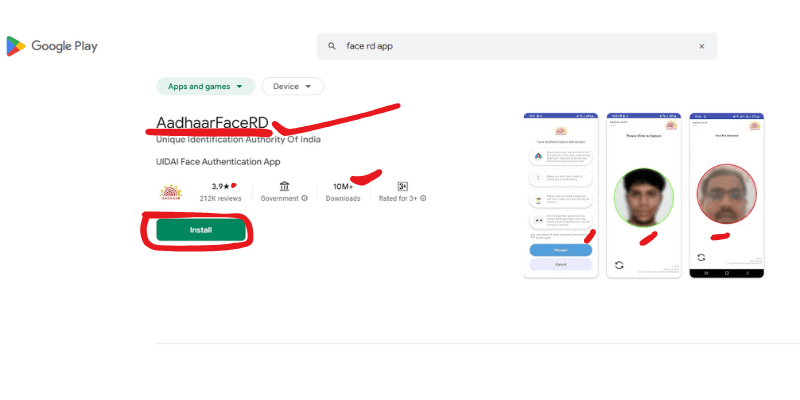Click the 3+ content rating badge
Image resolution: width=800 pixels, height=400 pixels.
[402, 186]
